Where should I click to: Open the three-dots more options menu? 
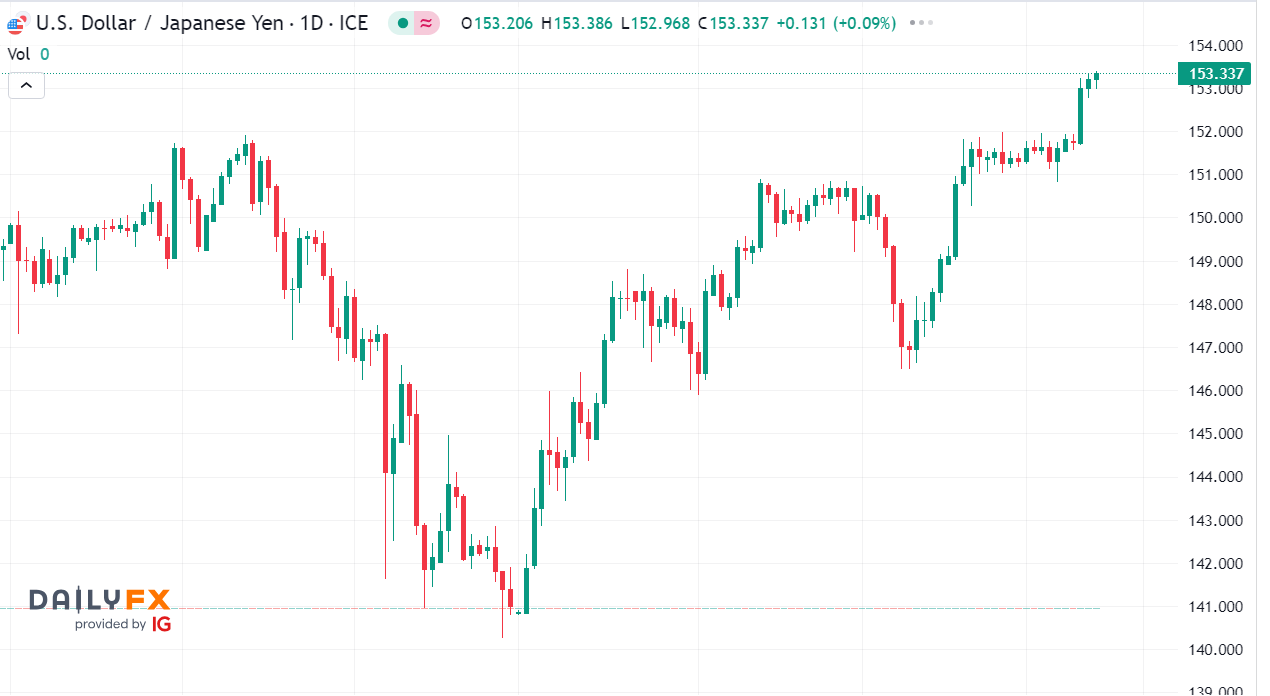pyautogui.click(x=923, y=23)
